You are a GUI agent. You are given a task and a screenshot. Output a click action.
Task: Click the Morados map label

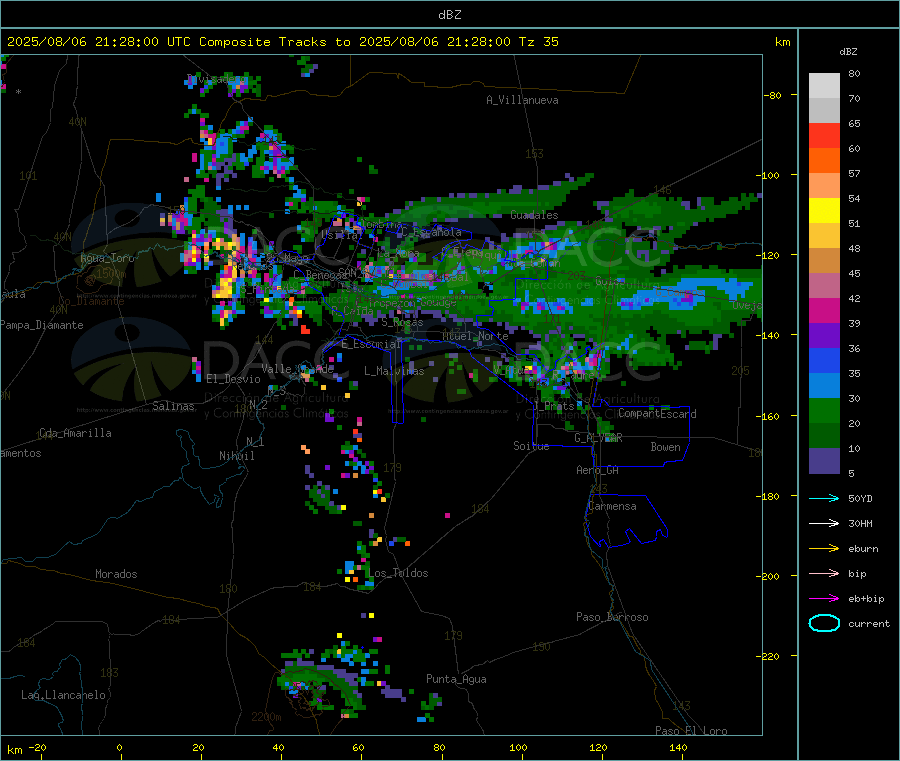pos(116,574)
